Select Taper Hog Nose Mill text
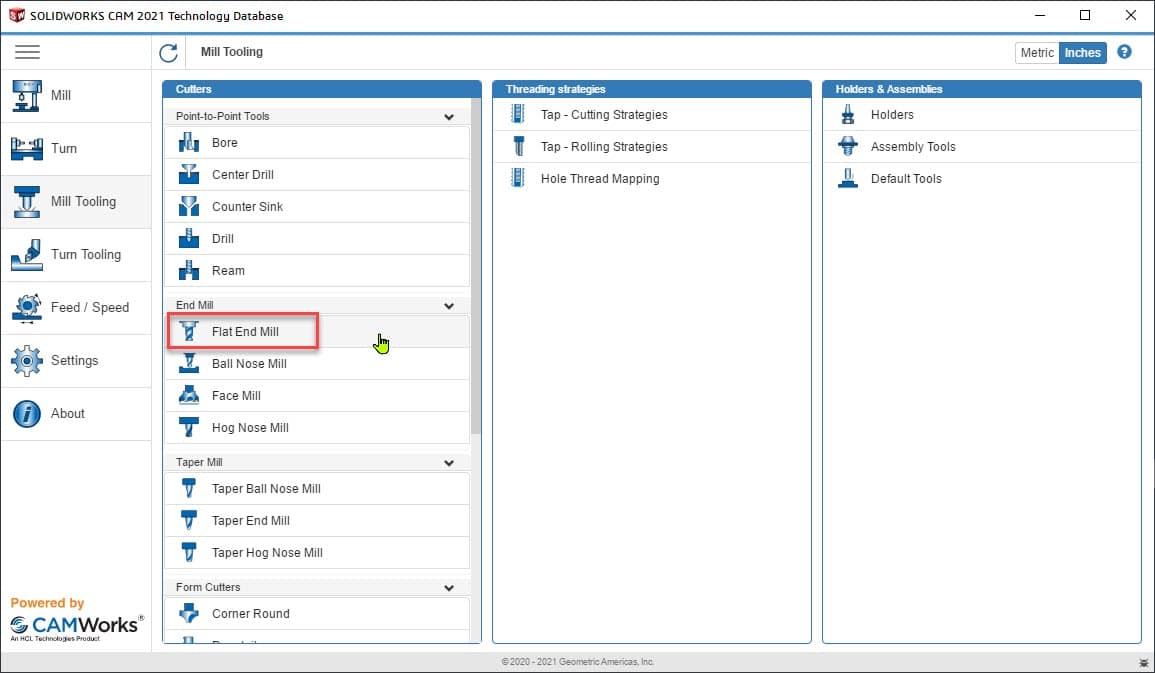The height and width of the screenshot is (673, 1155). click(267, 553)
